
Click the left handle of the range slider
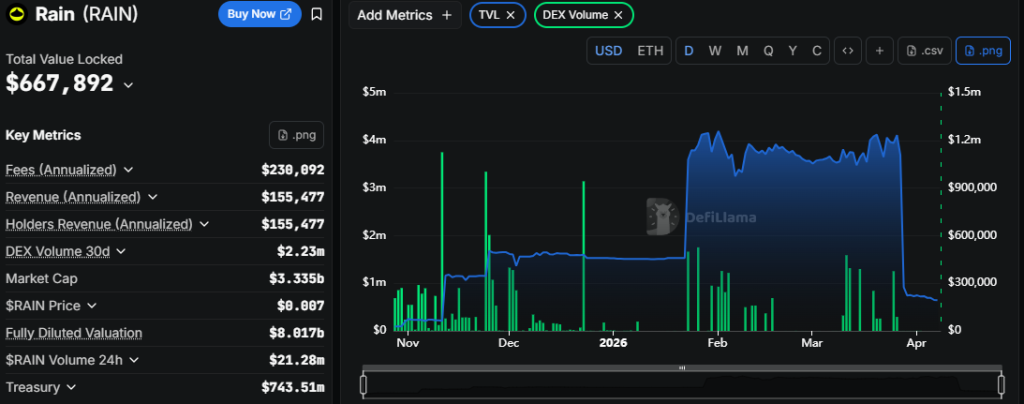tap(364, 384)
